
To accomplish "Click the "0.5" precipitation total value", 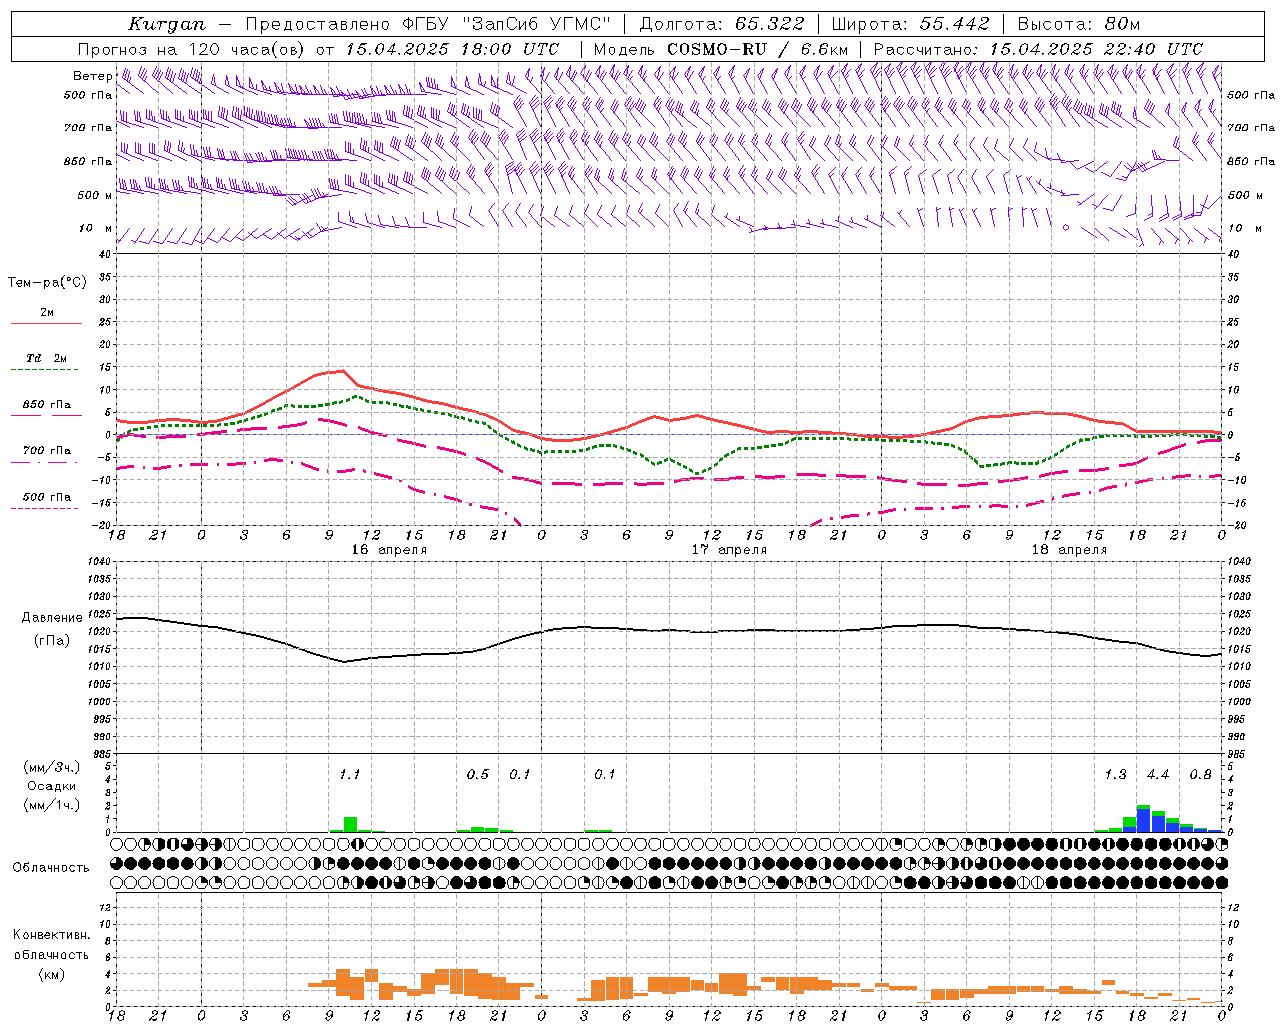I will pyautogui.click(x=478, y=775).
